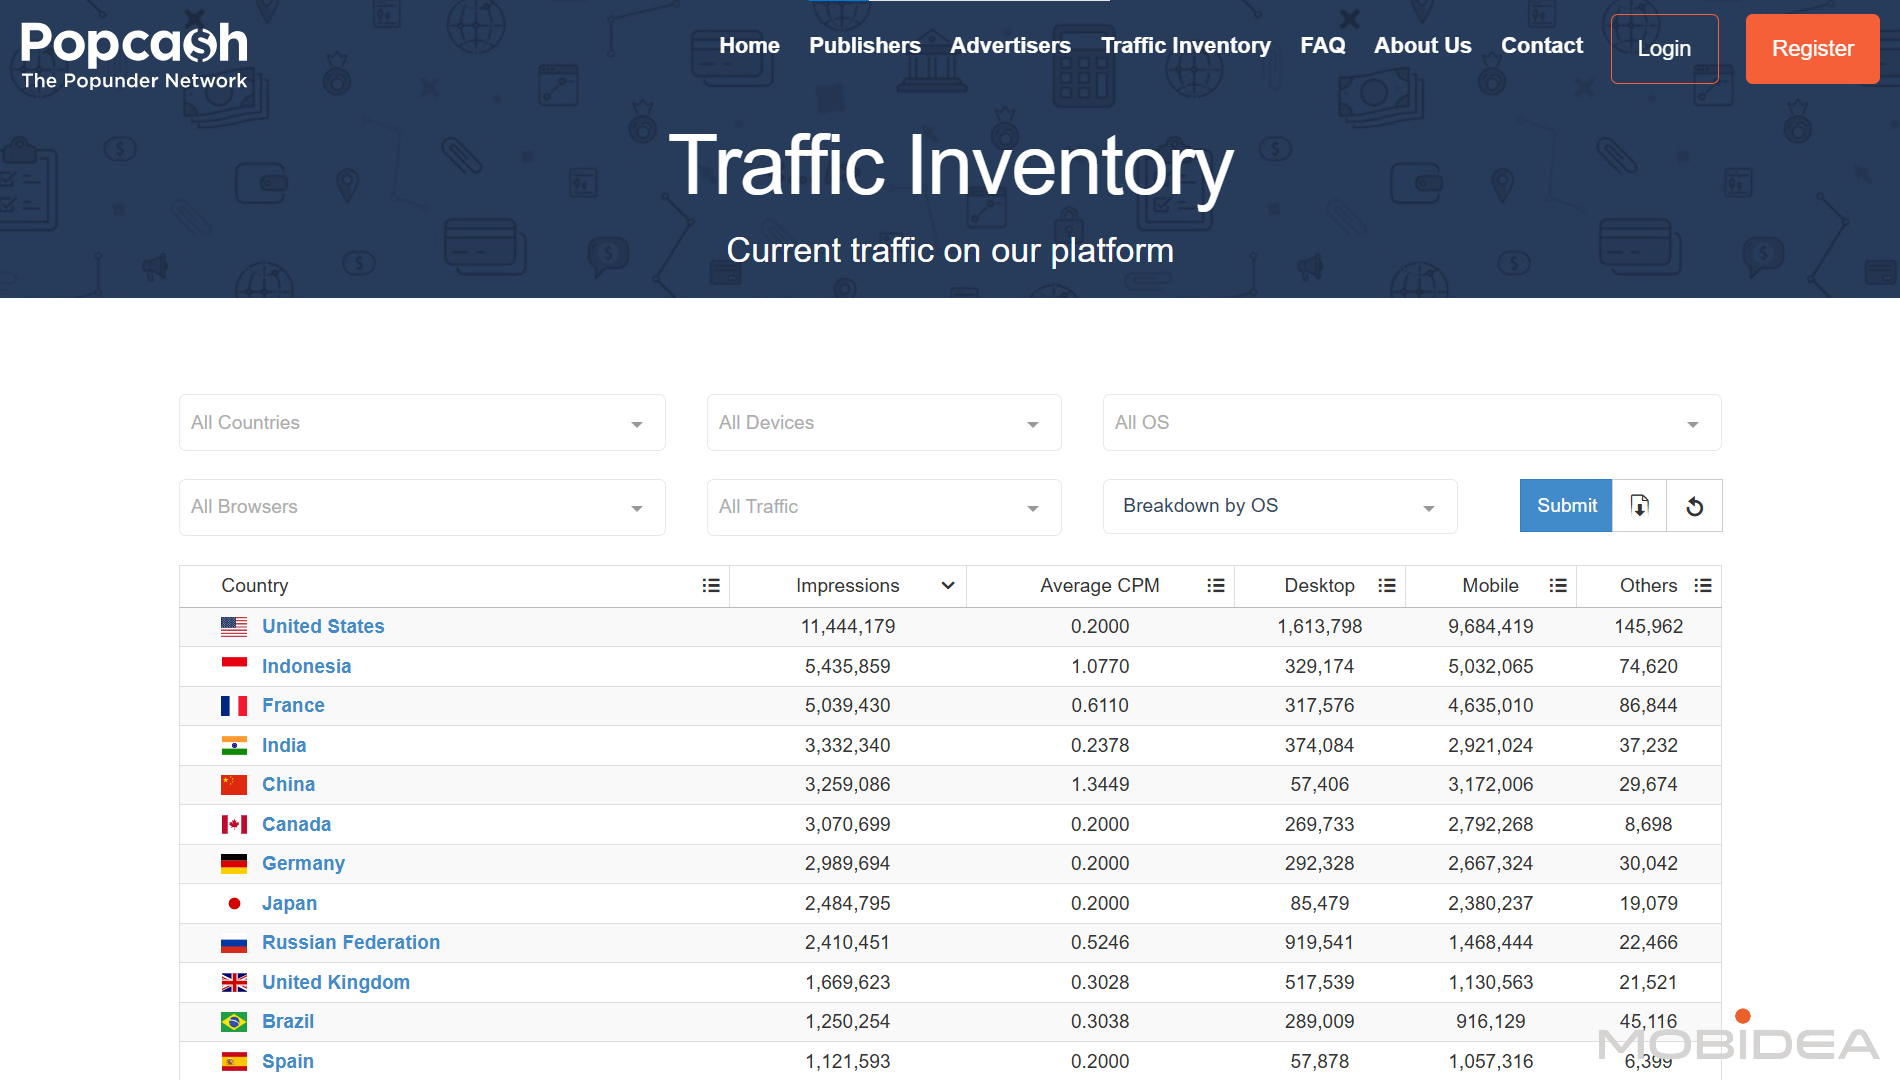Open the All Traffic dropdown

click(884, 507)
